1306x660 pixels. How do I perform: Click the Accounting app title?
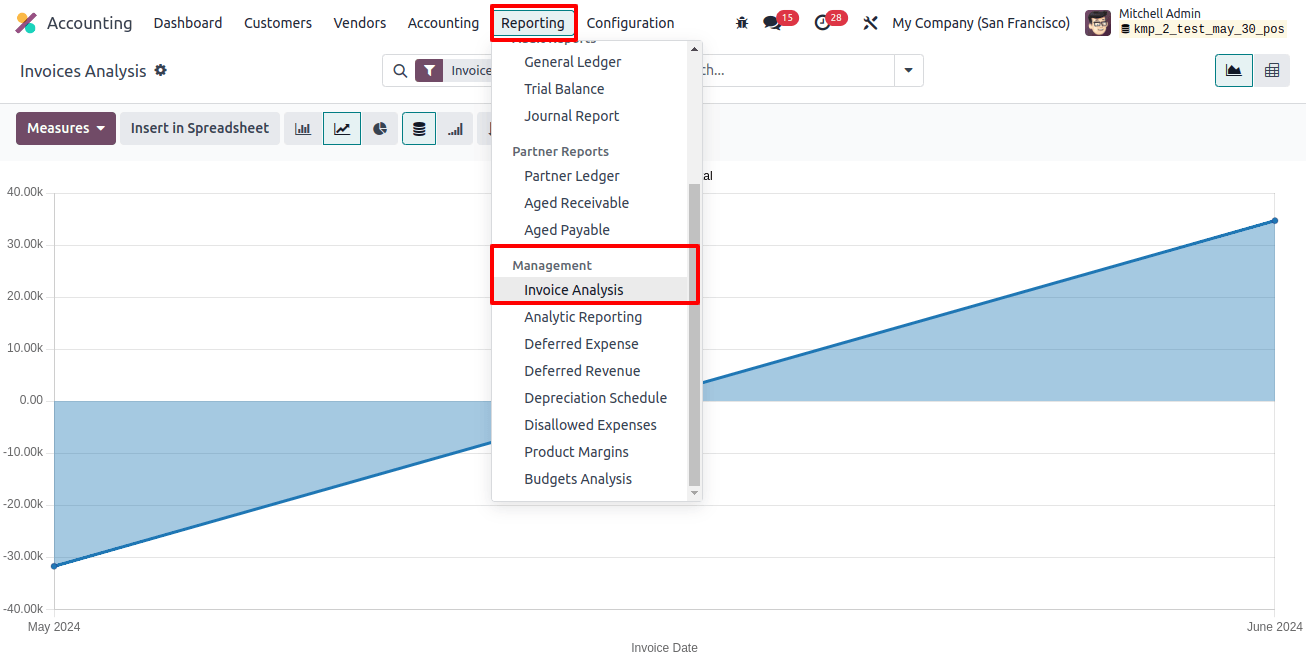coord(89,23)
